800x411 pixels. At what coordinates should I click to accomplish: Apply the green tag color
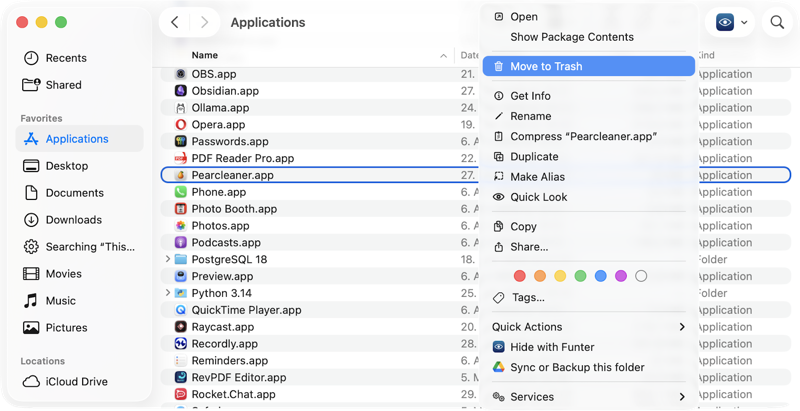coord(580,276)
